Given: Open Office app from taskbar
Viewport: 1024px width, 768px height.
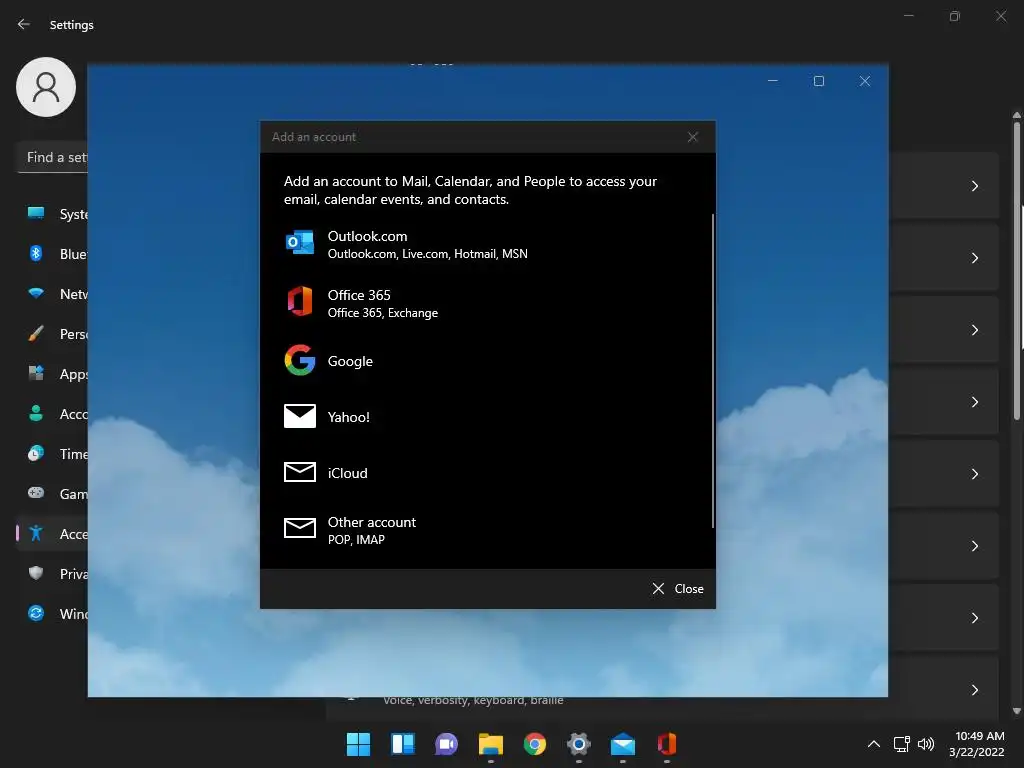Looking at the screenshot, I should (666, 744).
